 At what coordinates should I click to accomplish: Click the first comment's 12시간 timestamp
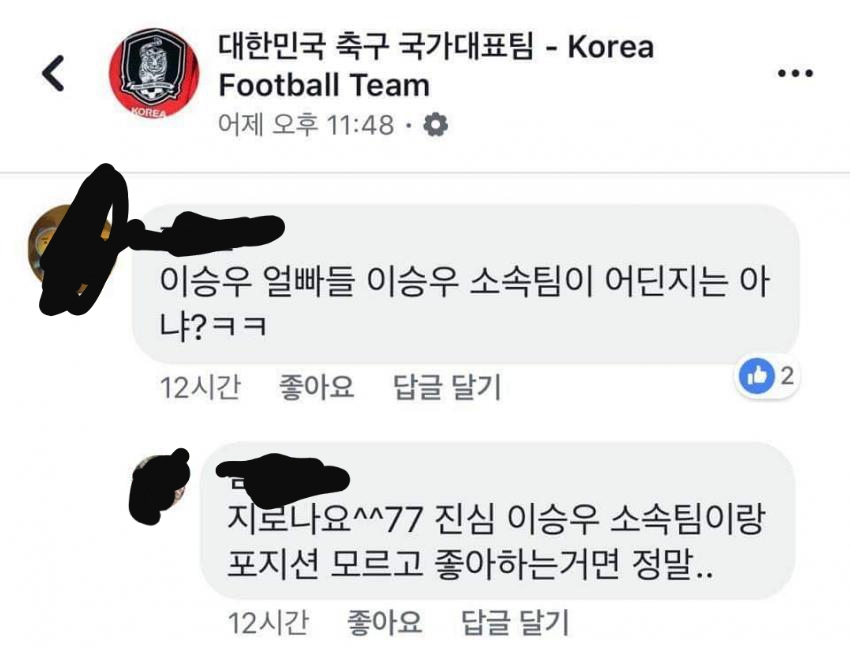pos(200,387)
